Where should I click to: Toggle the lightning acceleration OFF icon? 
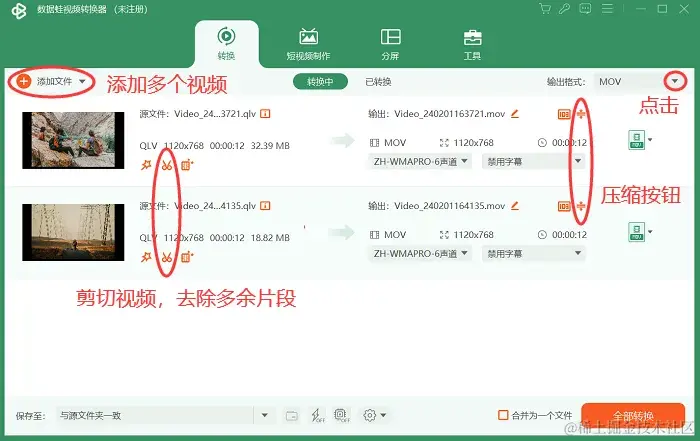click(317, 416)
